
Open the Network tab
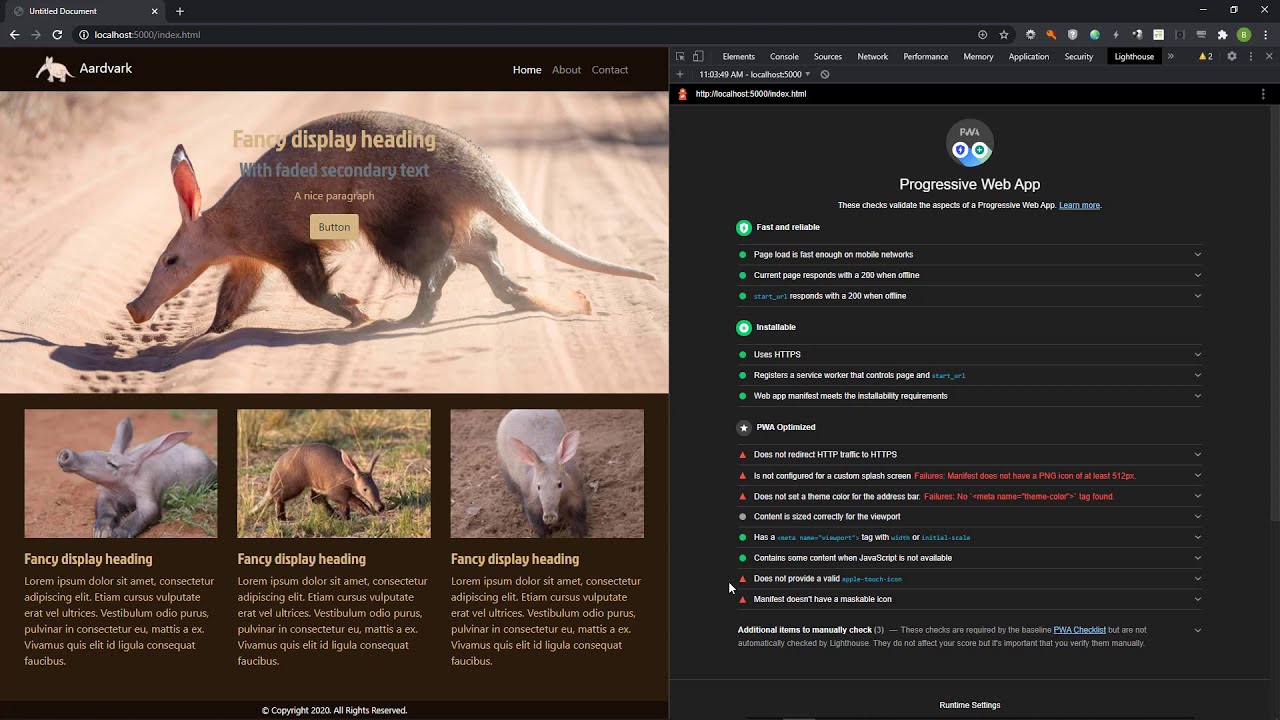pos(872,56)
